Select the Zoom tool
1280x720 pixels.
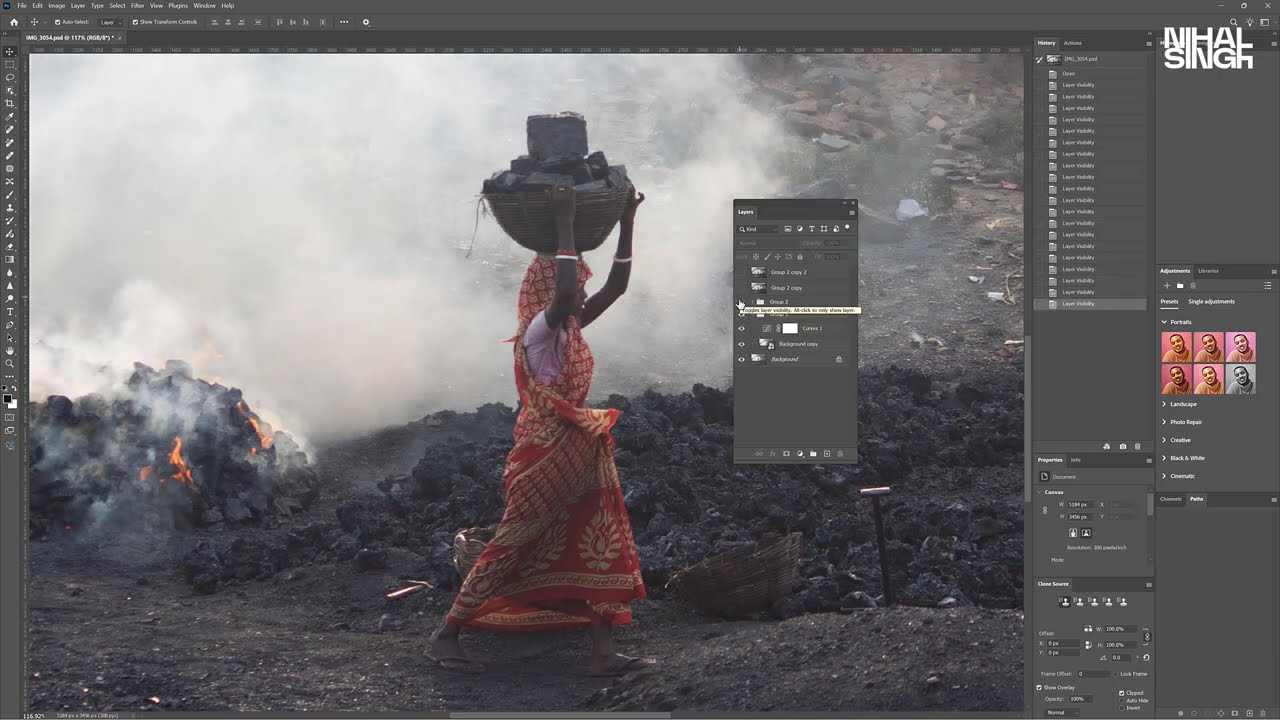pos(9,363)
